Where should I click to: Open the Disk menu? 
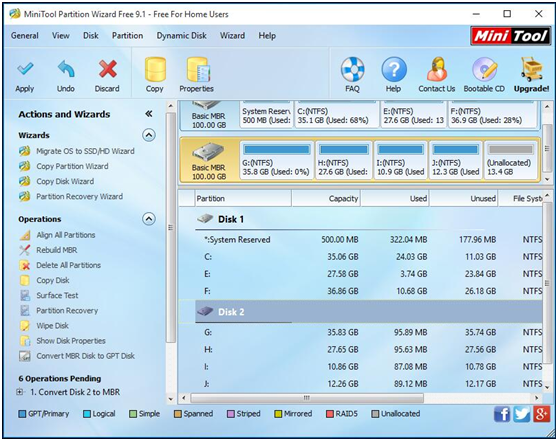(91, 36)
